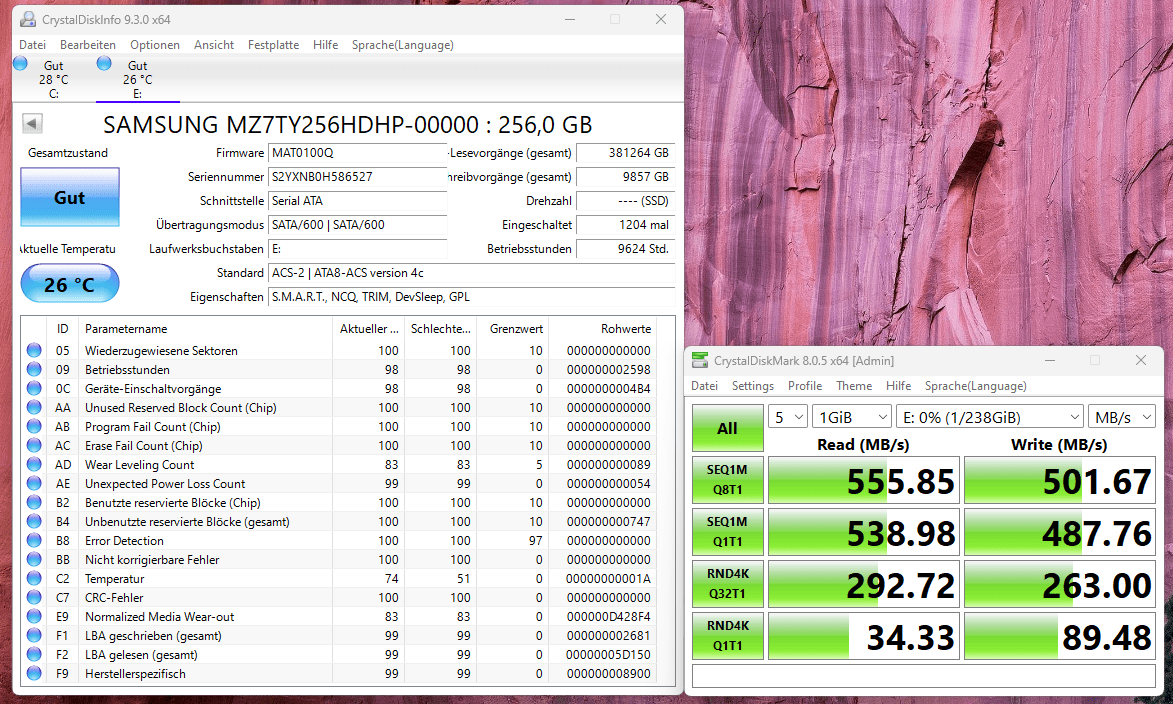Click the Gut health status button
The height and width of the screenshot is (704, 1173).
click(70, 197)
